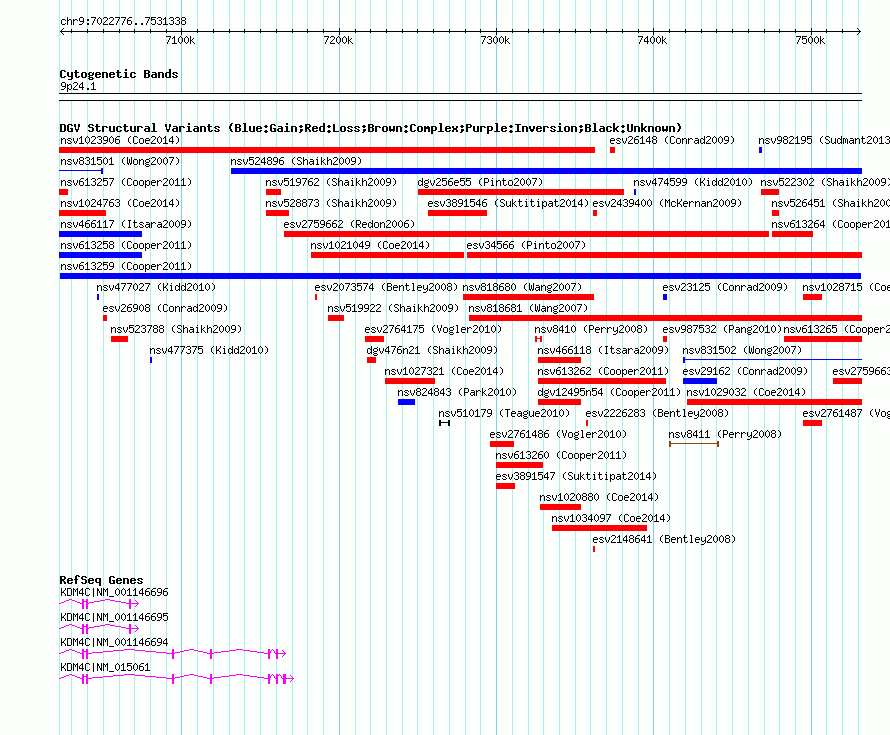This screenshot has width=890, height=735.
Task: Click the nsv8410 (Perry2008) variant label
Action: [x=591, y=329]
